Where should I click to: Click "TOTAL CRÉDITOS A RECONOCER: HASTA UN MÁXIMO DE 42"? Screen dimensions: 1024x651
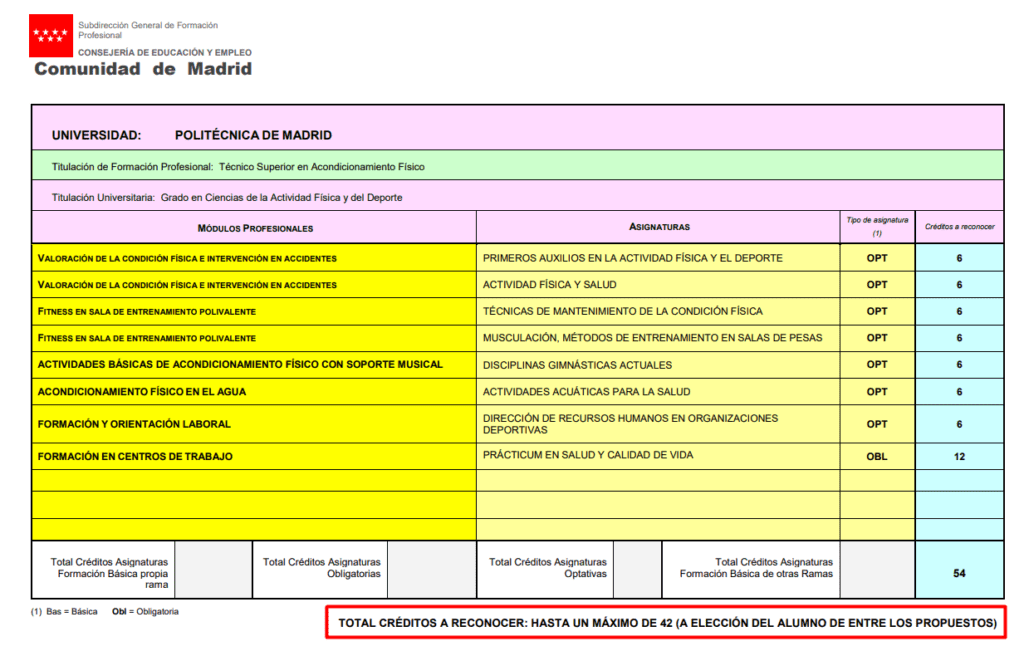coord(667,623)
